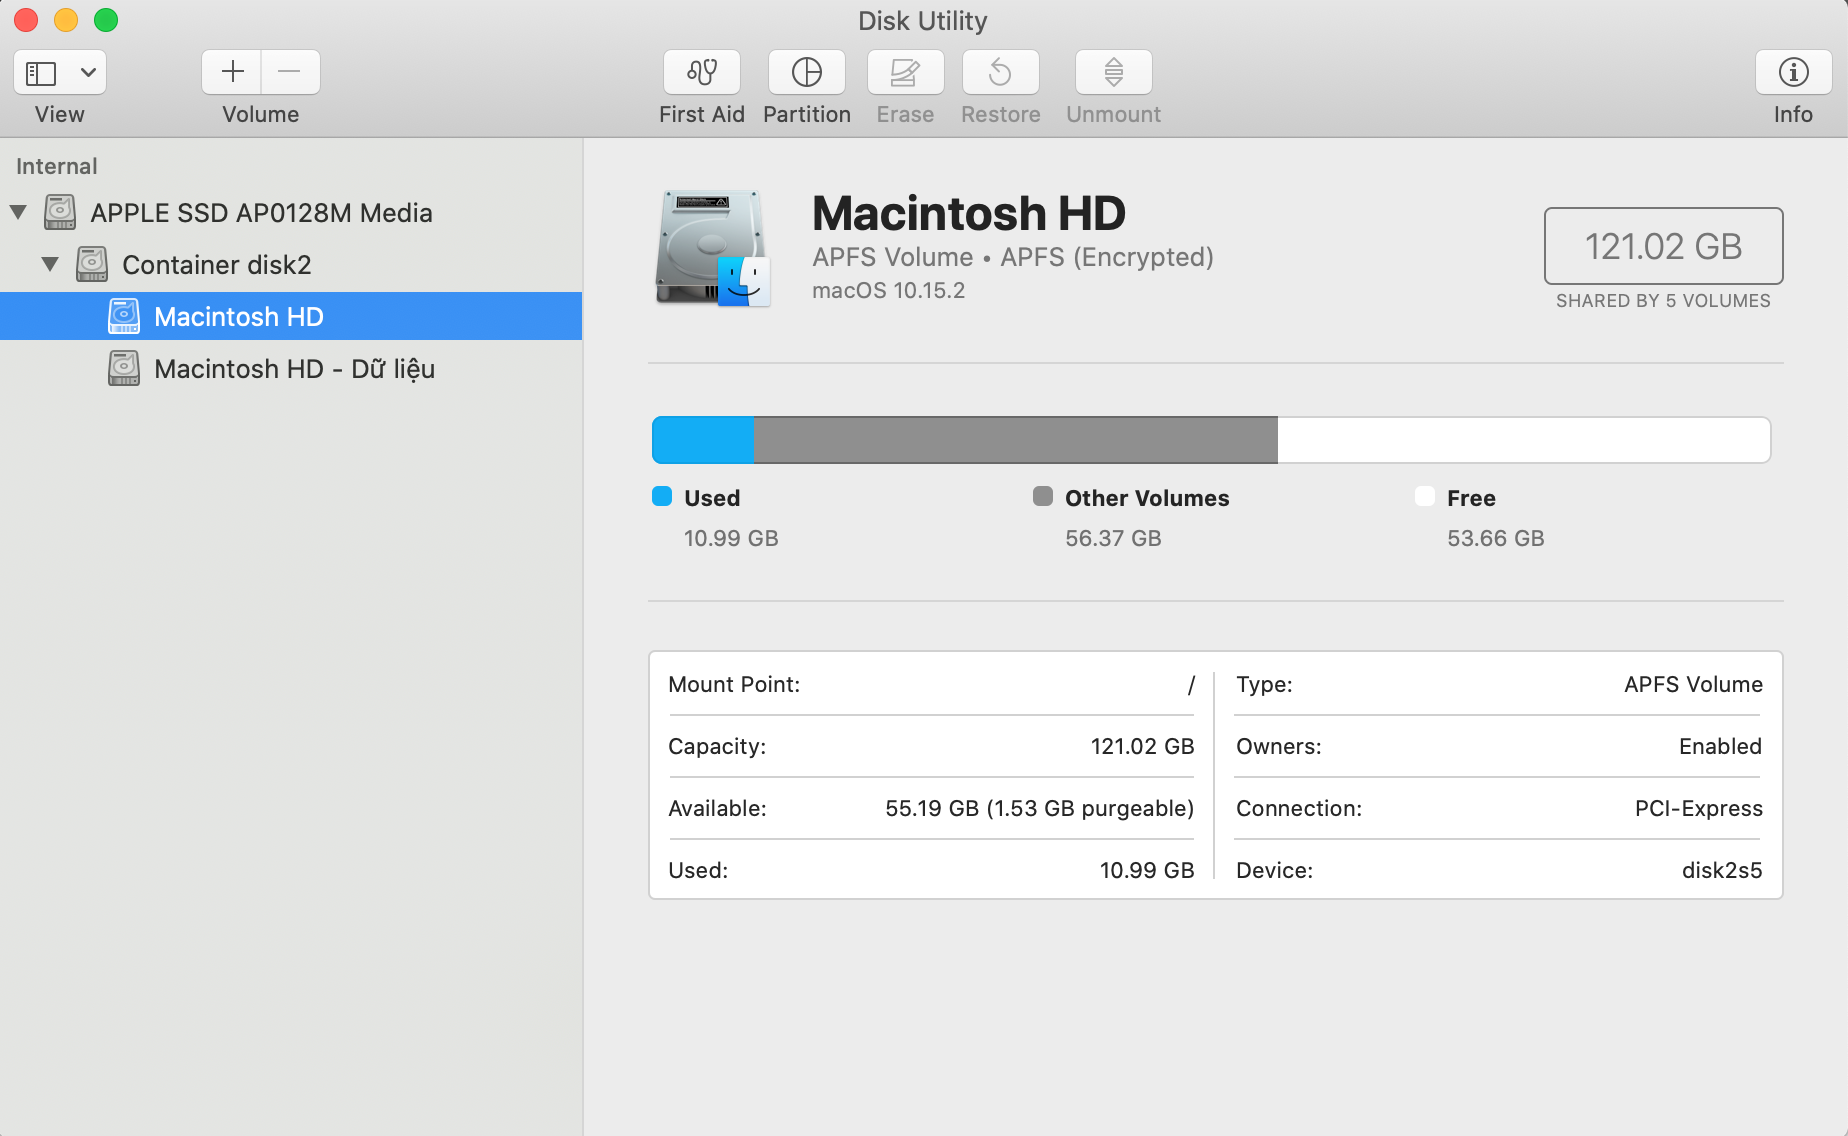
Task: Select Container disk2 in sidebar
Action: (216, 265)
